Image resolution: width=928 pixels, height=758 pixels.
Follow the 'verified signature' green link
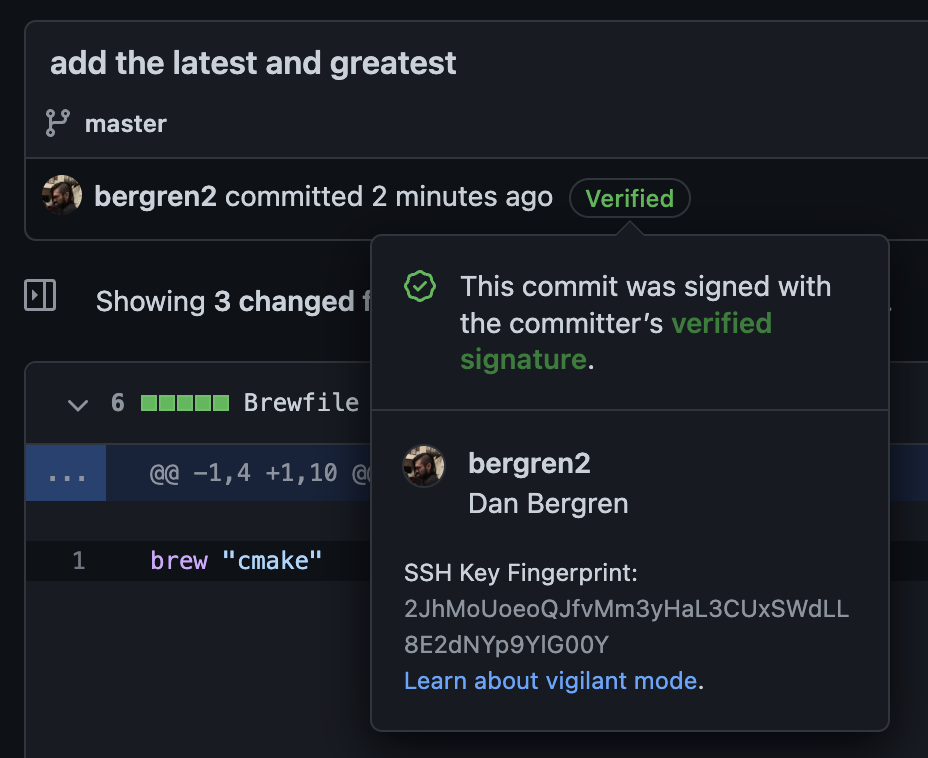(x=616, y=341)
